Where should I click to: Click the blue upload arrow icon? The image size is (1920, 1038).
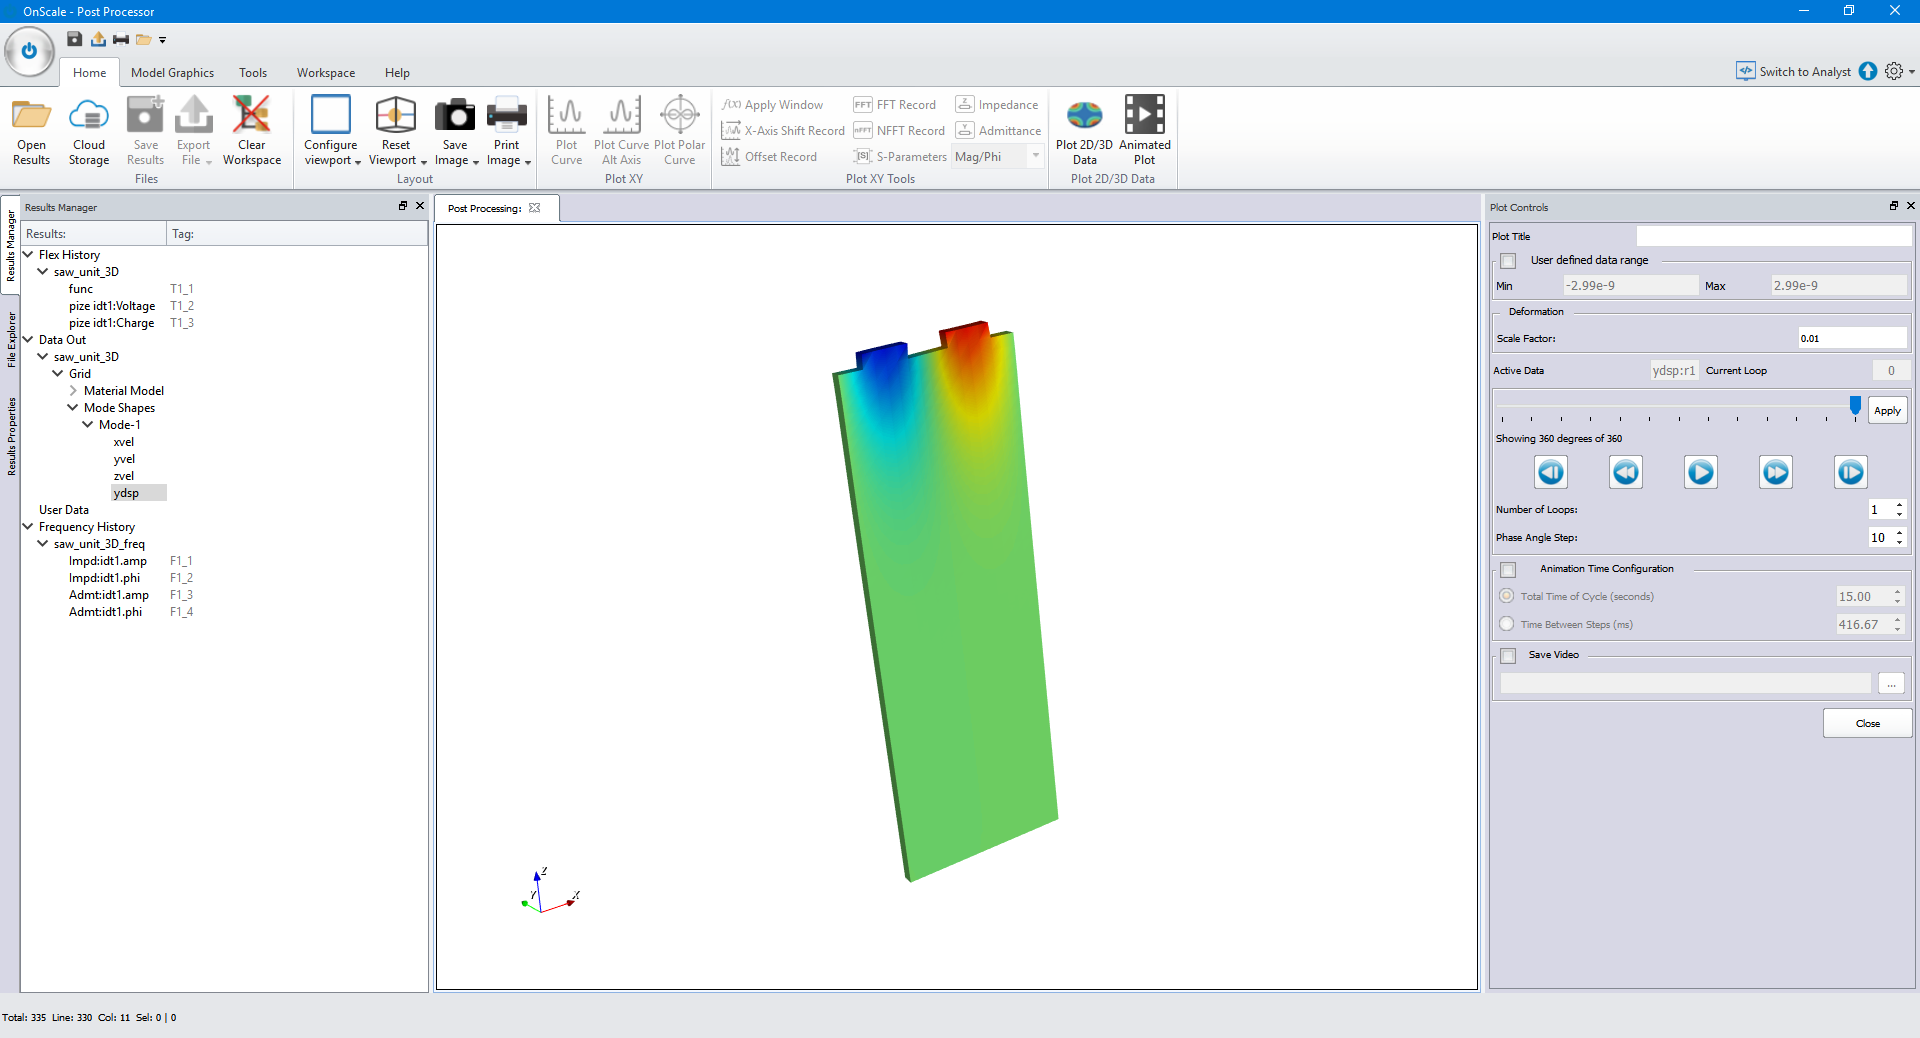pyautogui.click(x=1868, y=71)
